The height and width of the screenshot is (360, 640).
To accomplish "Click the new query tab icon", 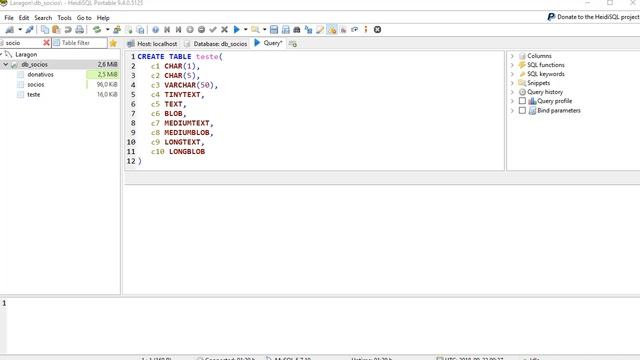I will (293, 44).
